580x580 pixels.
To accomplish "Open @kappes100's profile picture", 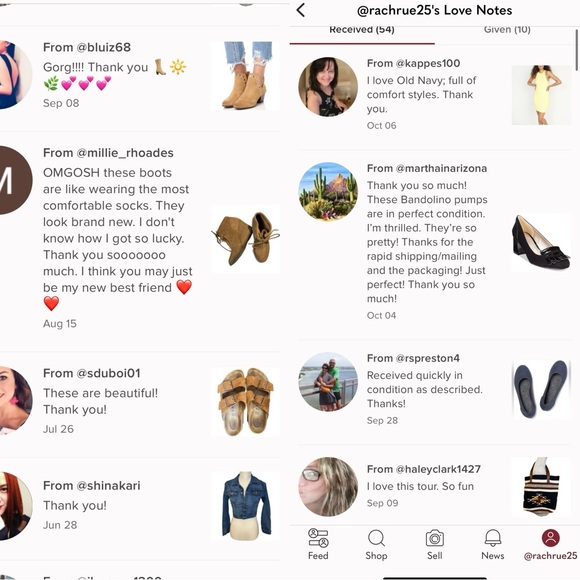I will pos(328,87).
